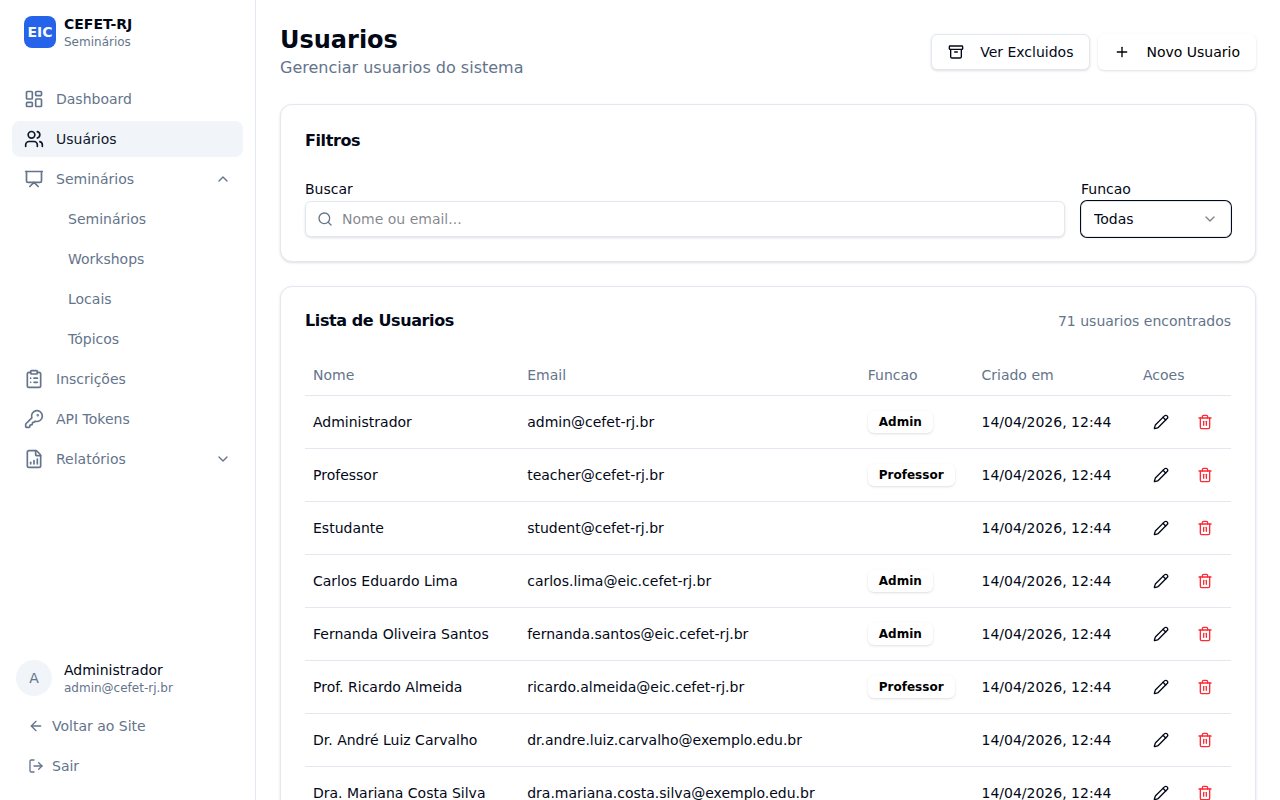Viewport: 1280px width, 800px height.
Task: Click the plus icon in Novo Usuario
Action: pos(1122,52)
